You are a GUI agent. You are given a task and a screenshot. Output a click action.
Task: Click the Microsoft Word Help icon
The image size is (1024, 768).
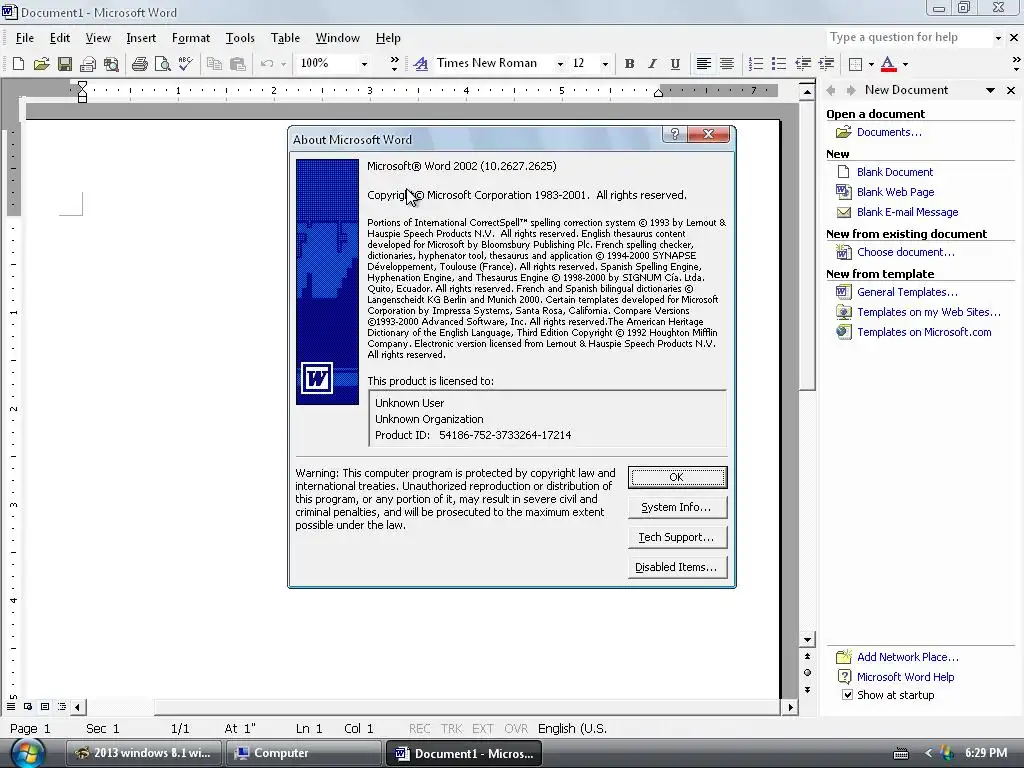pos(844,677)
